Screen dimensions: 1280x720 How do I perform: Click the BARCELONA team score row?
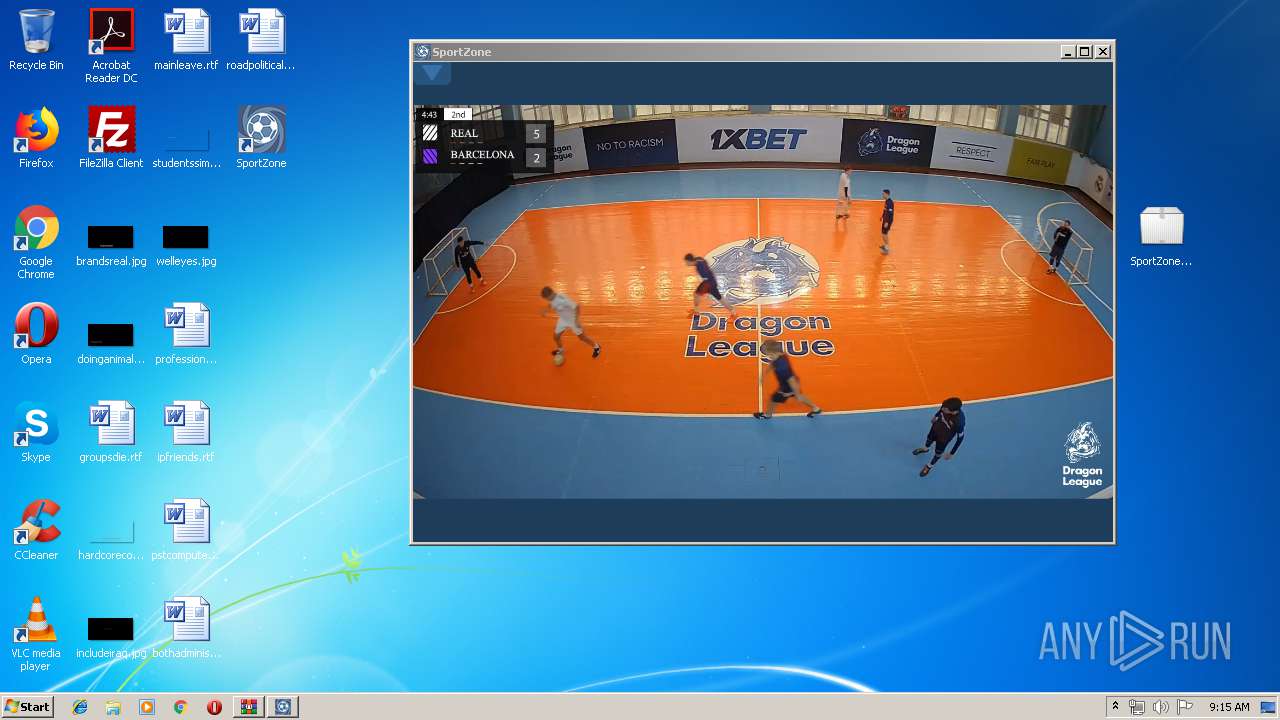[x=484, y=156]
